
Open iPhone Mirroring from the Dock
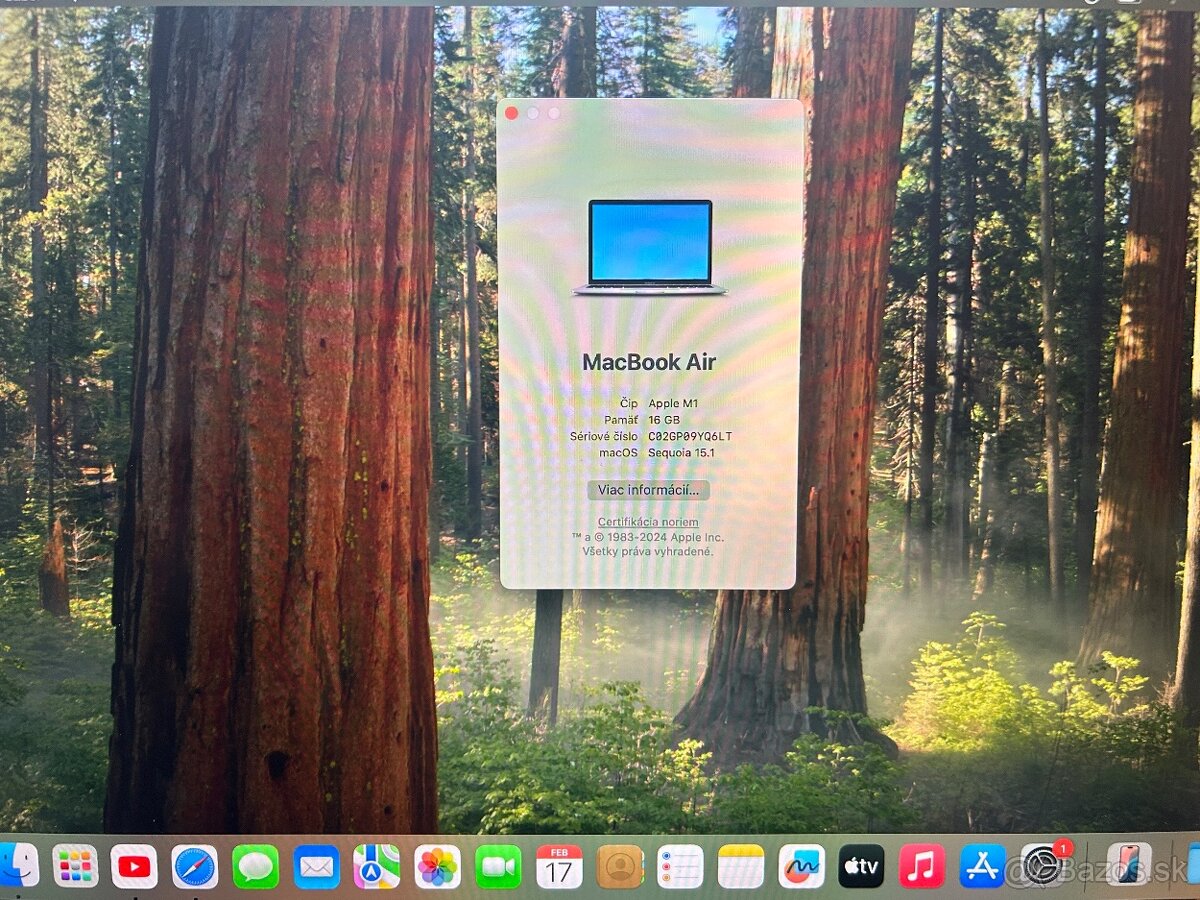click(1129, 864)
